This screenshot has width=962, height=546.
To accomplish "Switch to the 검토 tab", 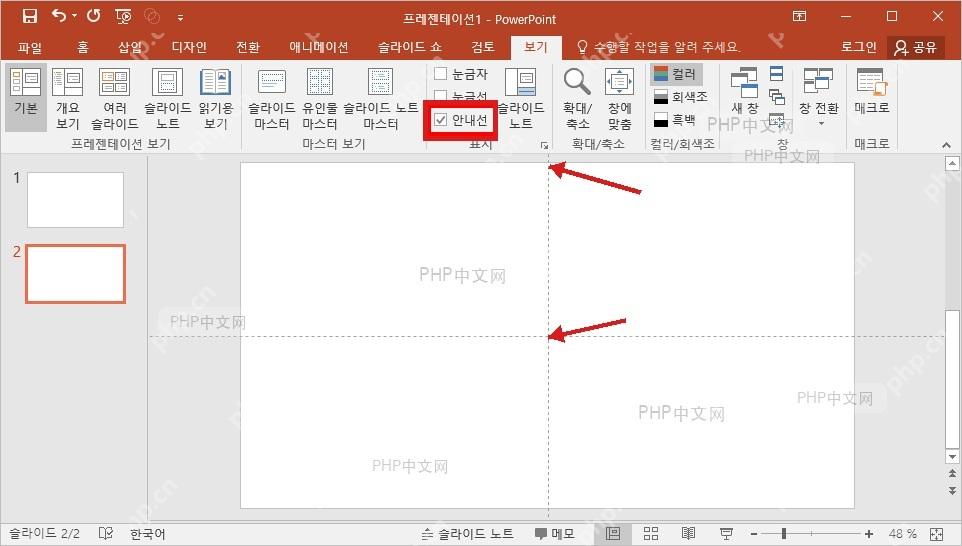I will coord(483,47).
